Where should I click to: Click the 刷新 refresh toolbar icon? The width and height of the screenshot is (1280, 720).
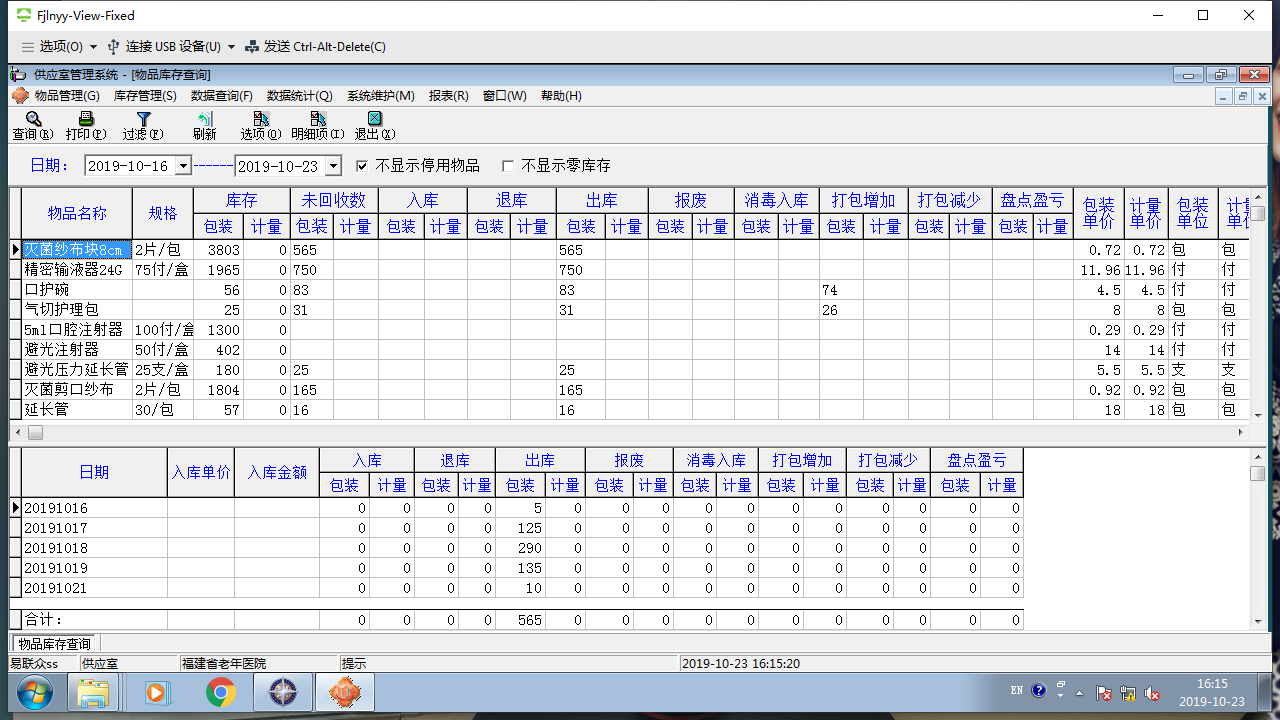tap(204, 119)
